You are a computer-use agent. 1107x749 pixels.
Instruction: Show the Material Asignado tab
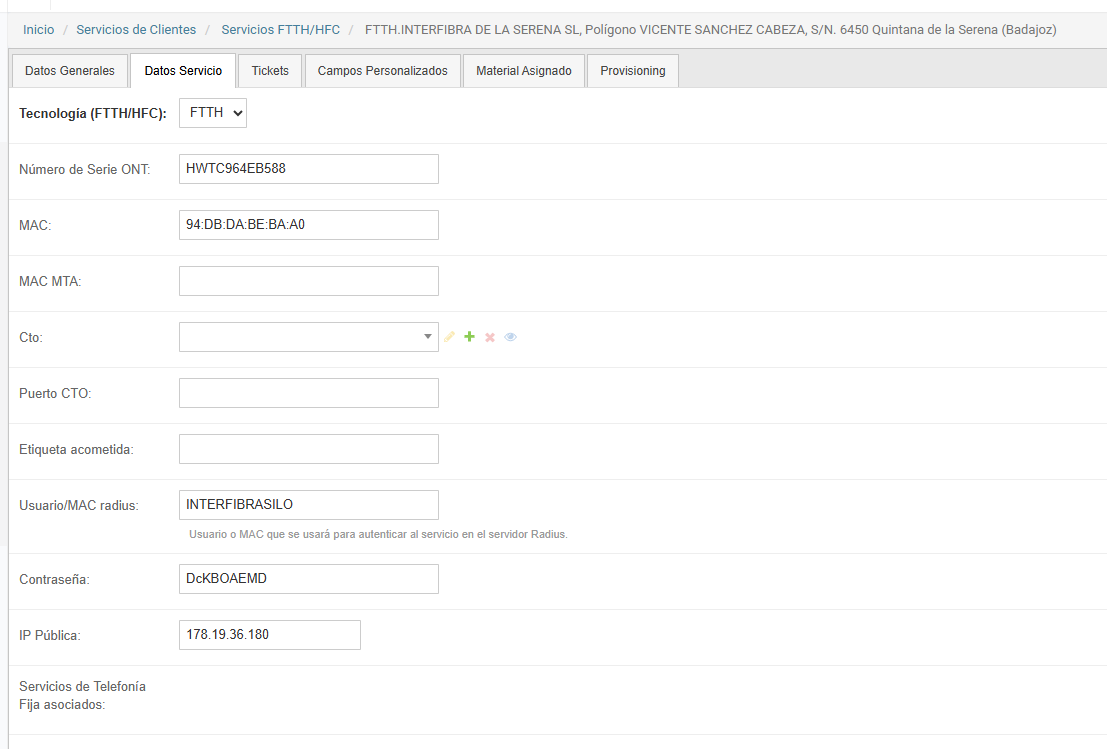point(524,71)
